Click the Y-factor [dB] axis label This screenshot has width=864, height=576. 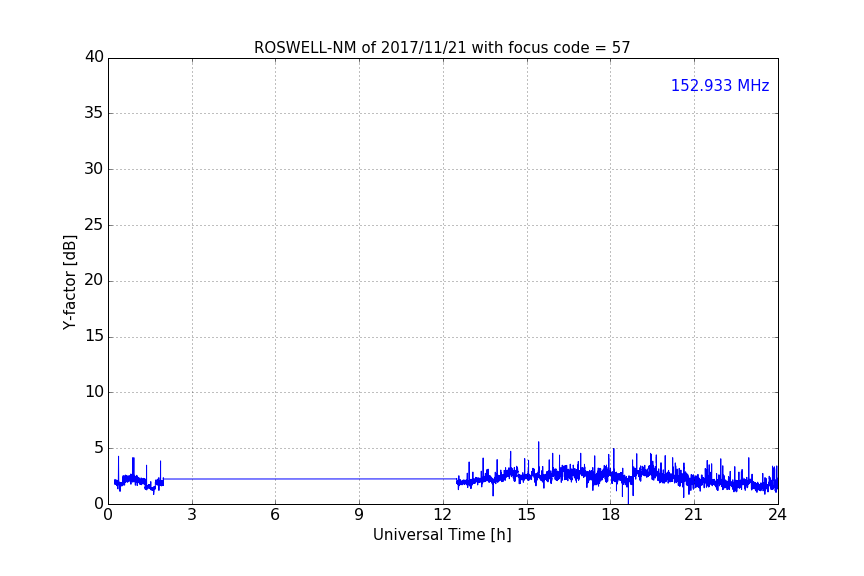pos(69,282)
